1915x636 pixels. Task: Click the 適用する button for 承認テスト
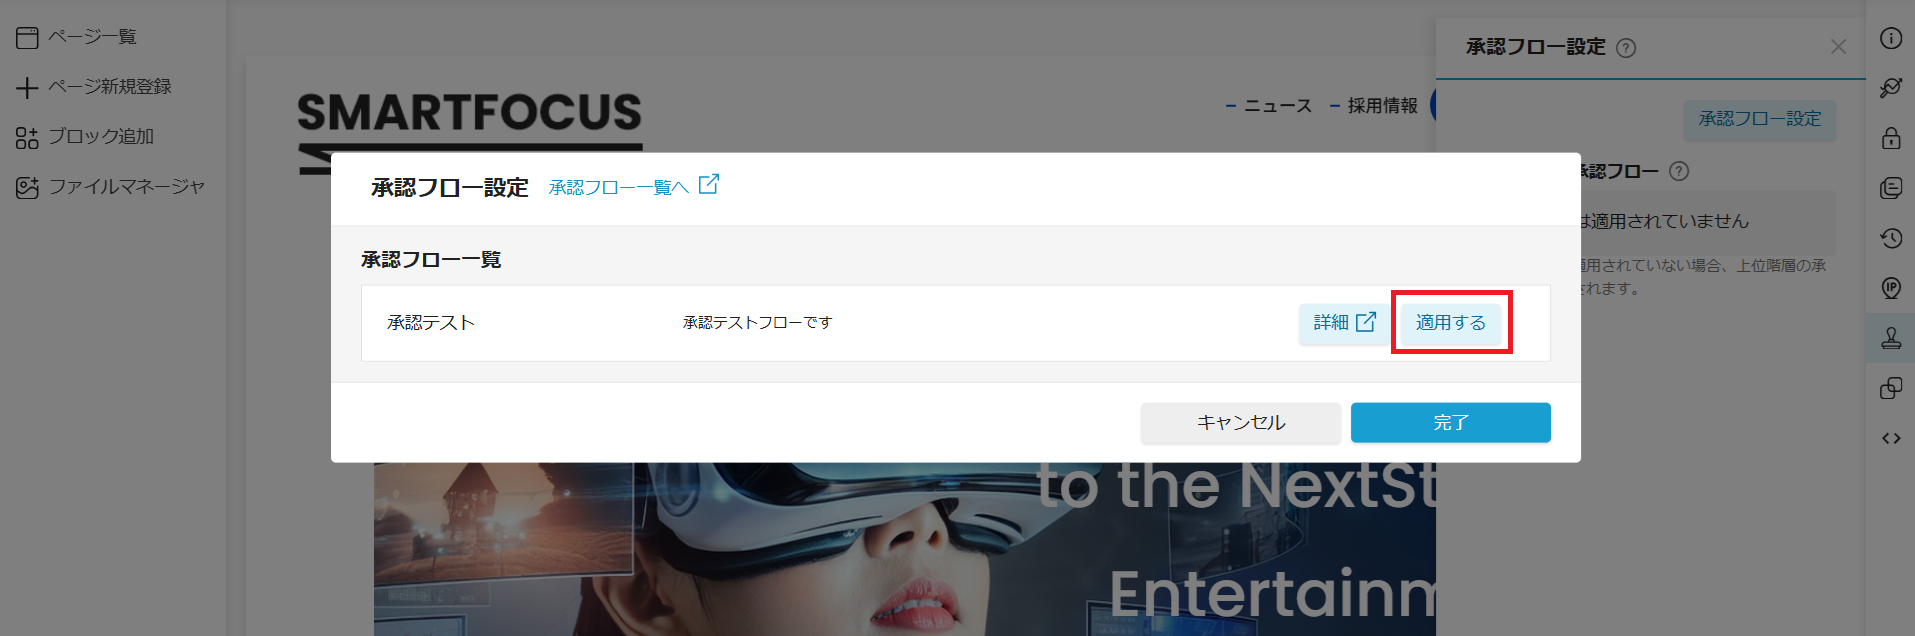click(x=1450, y=323)
